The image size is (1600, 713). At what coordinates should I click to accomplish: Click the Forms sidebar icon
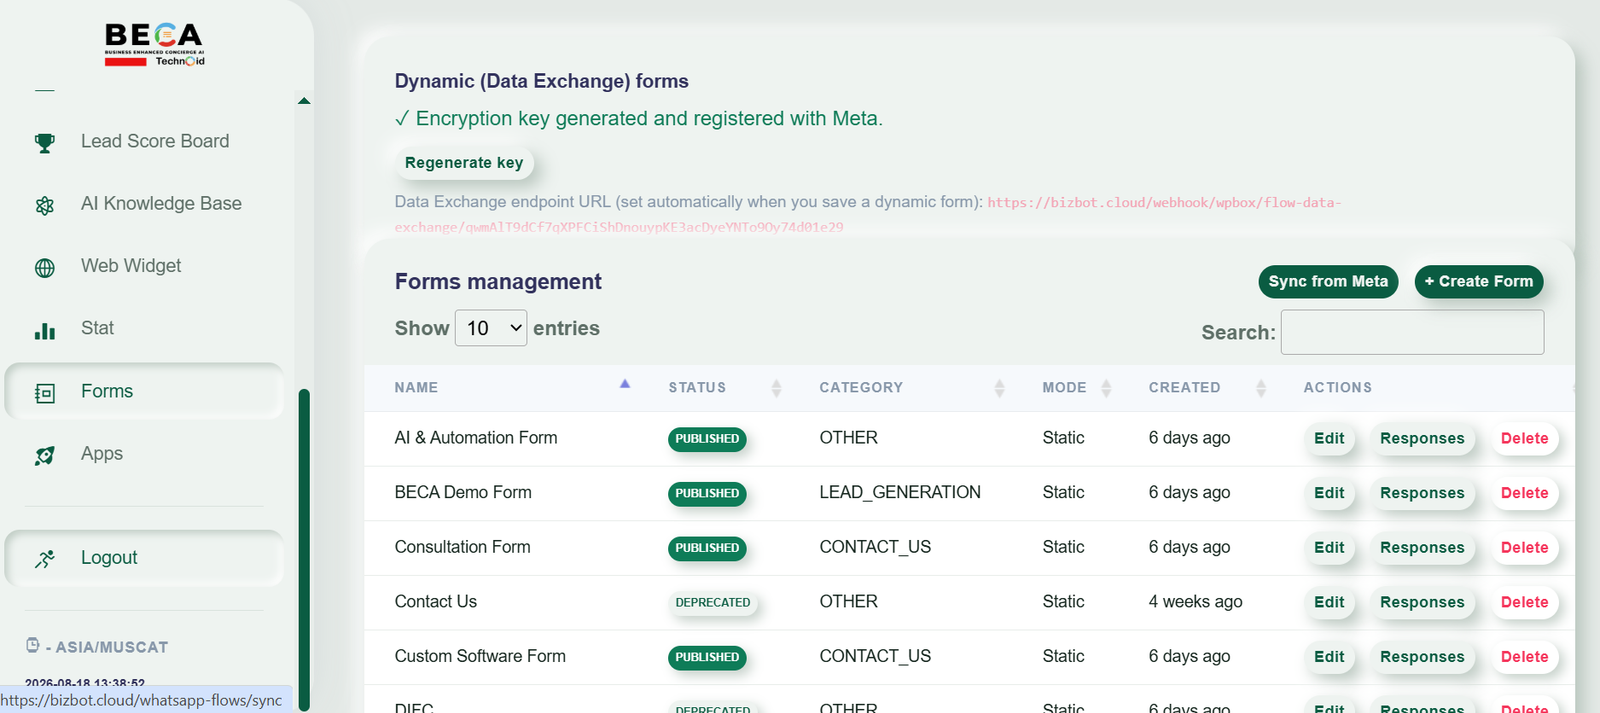point(45,393)
